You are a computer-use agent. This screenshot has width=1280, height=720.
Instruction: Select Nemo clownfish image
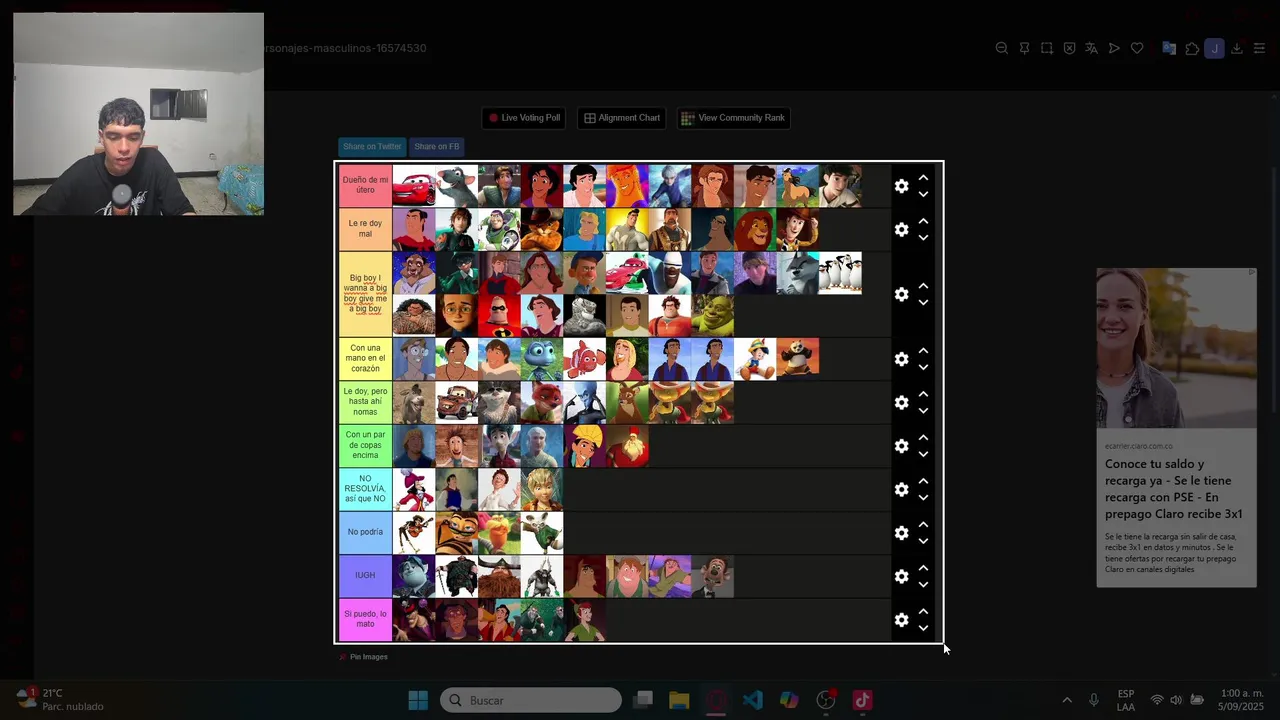(x=584, y=359)
